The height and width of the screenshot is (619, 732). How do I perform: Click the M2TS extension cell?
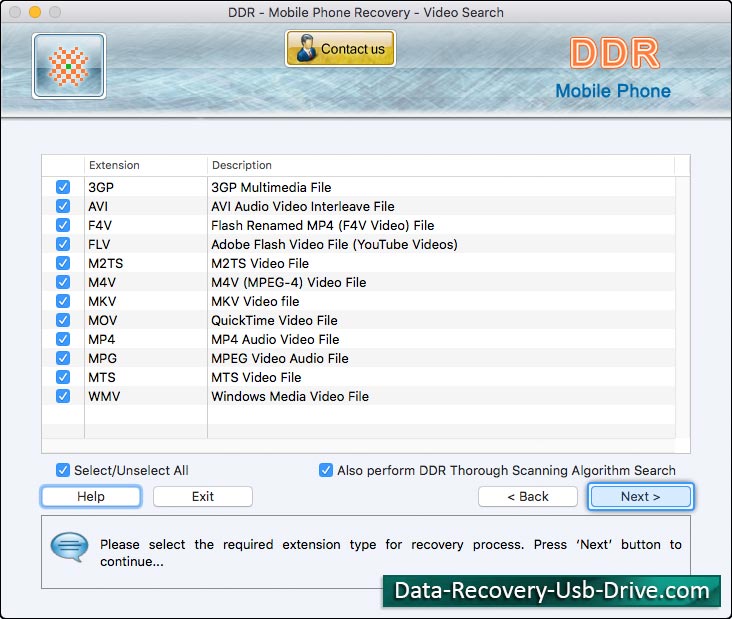pos(146,263)
